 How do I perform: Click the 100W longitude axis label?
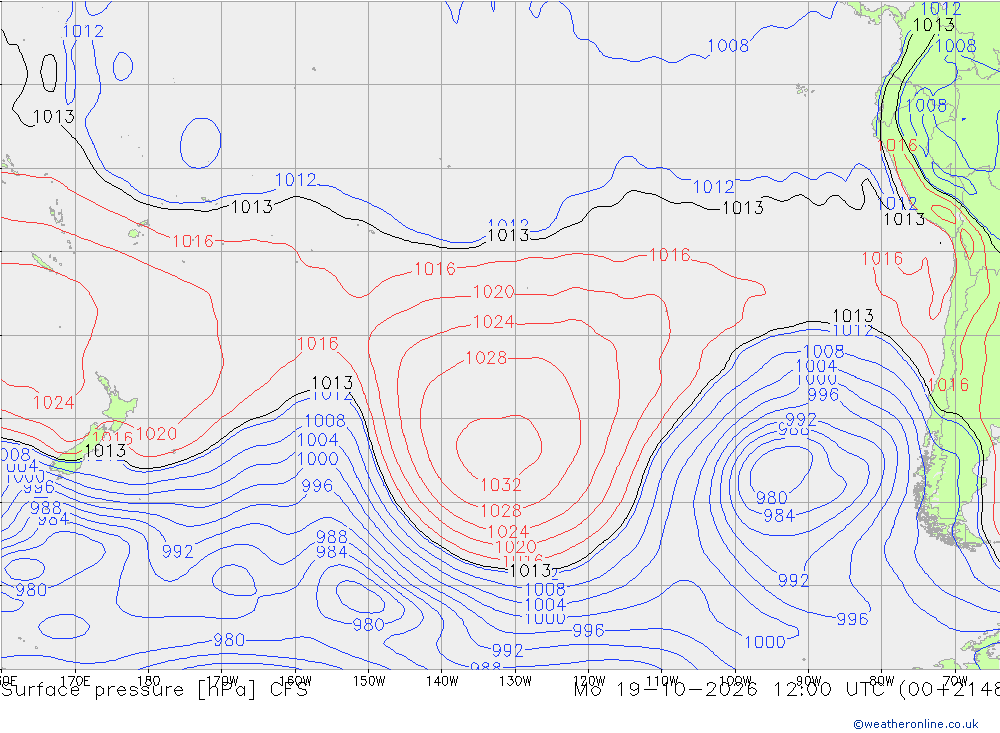pyautogui.click(x=735, y=681)
